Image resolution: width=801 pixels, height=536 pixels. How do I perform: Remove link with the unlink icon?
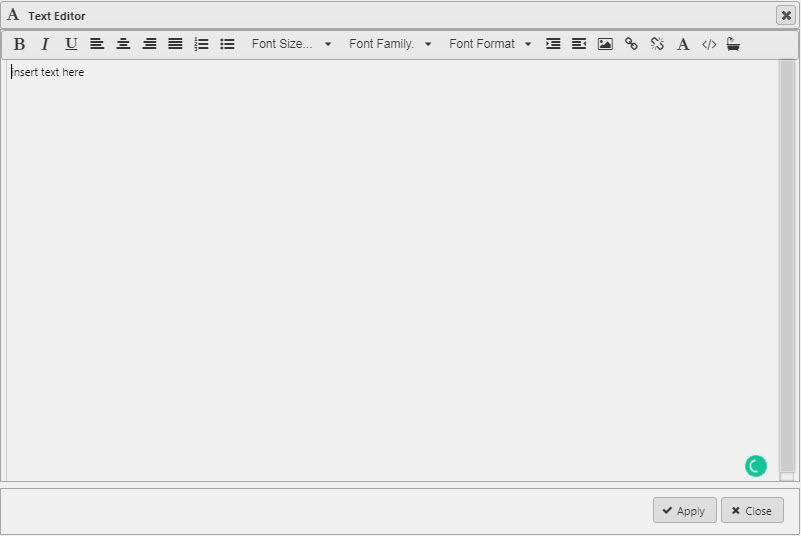[x=657, y=44]
